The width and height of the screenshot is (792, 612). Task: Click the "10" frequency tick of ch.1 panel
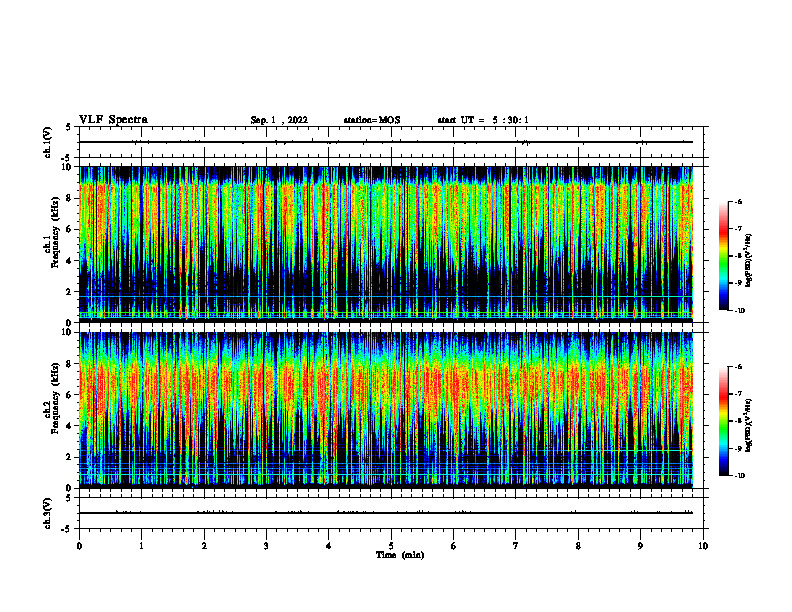(x=67, y=167)
